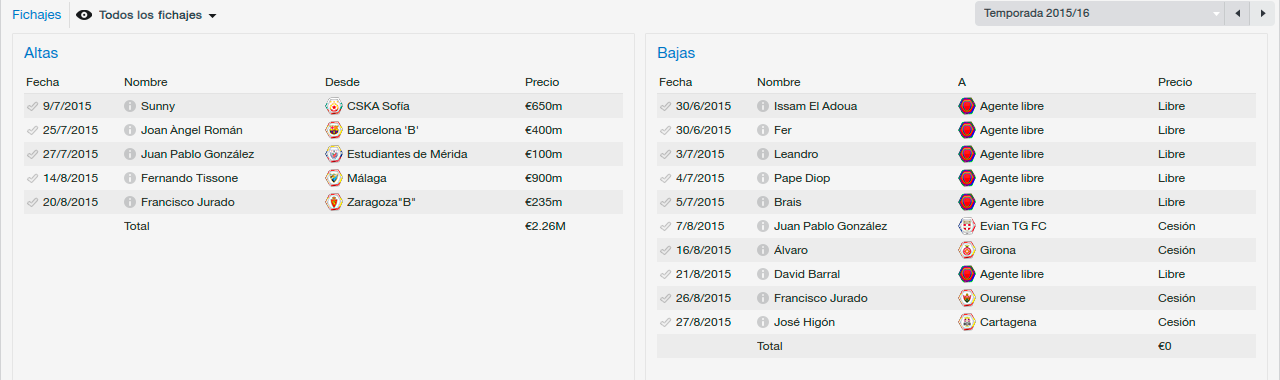The height and width of the screenshot is (380, 1280).
Task: Click the info icon next to Fernando Tissone
Action: [x=130, y=178]
